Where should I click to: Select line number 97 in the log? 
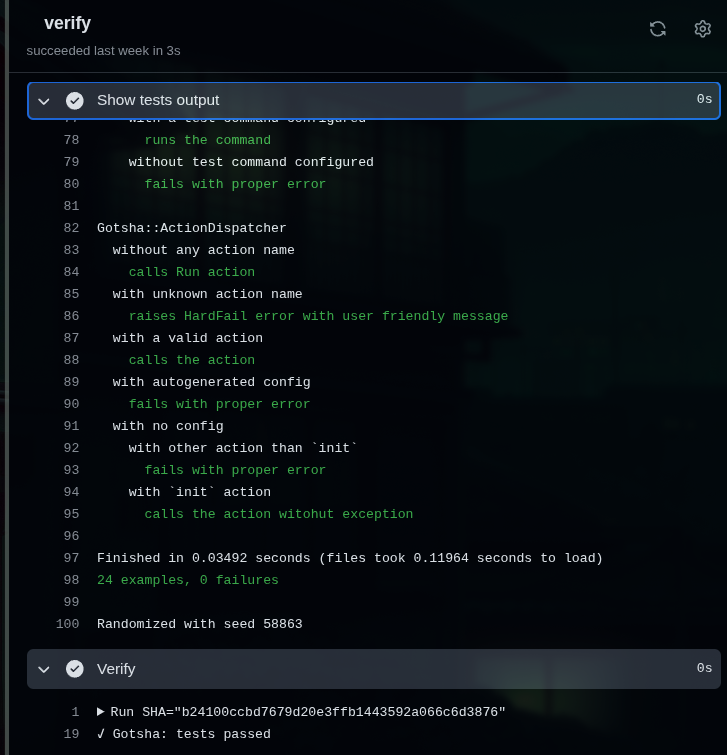70,558
